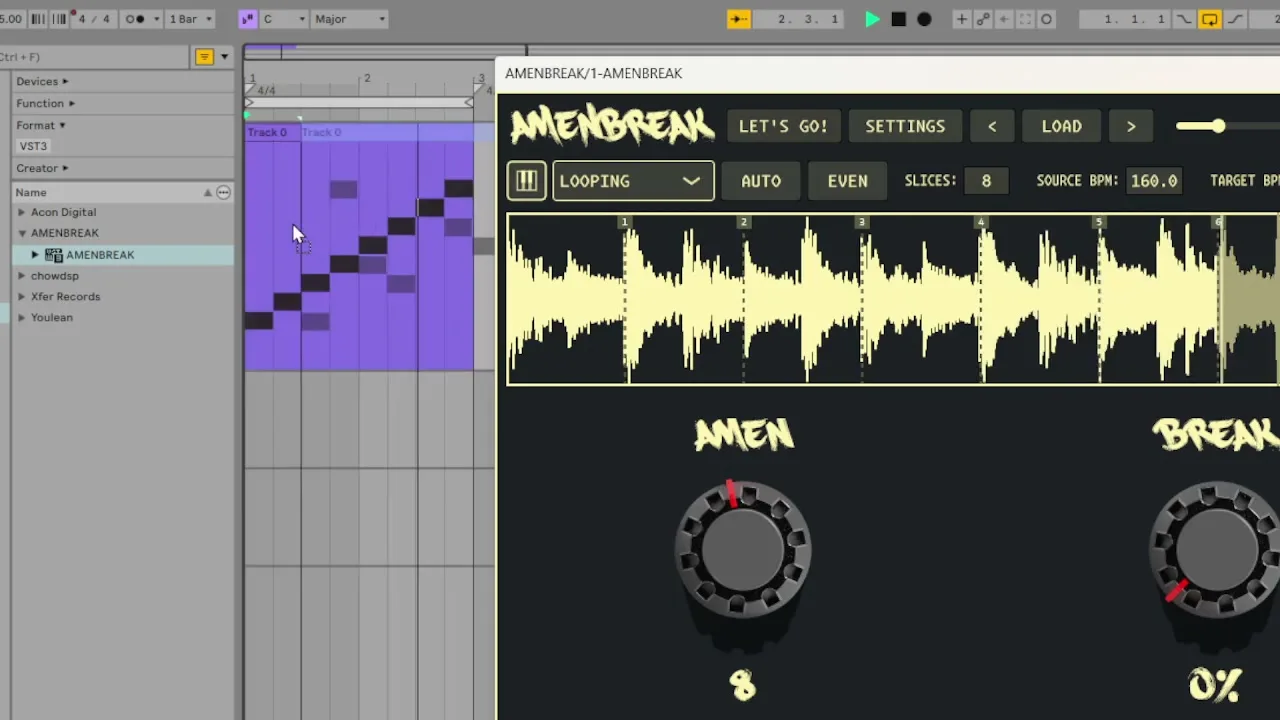Open the browser filter options arrow

point(224,57)
